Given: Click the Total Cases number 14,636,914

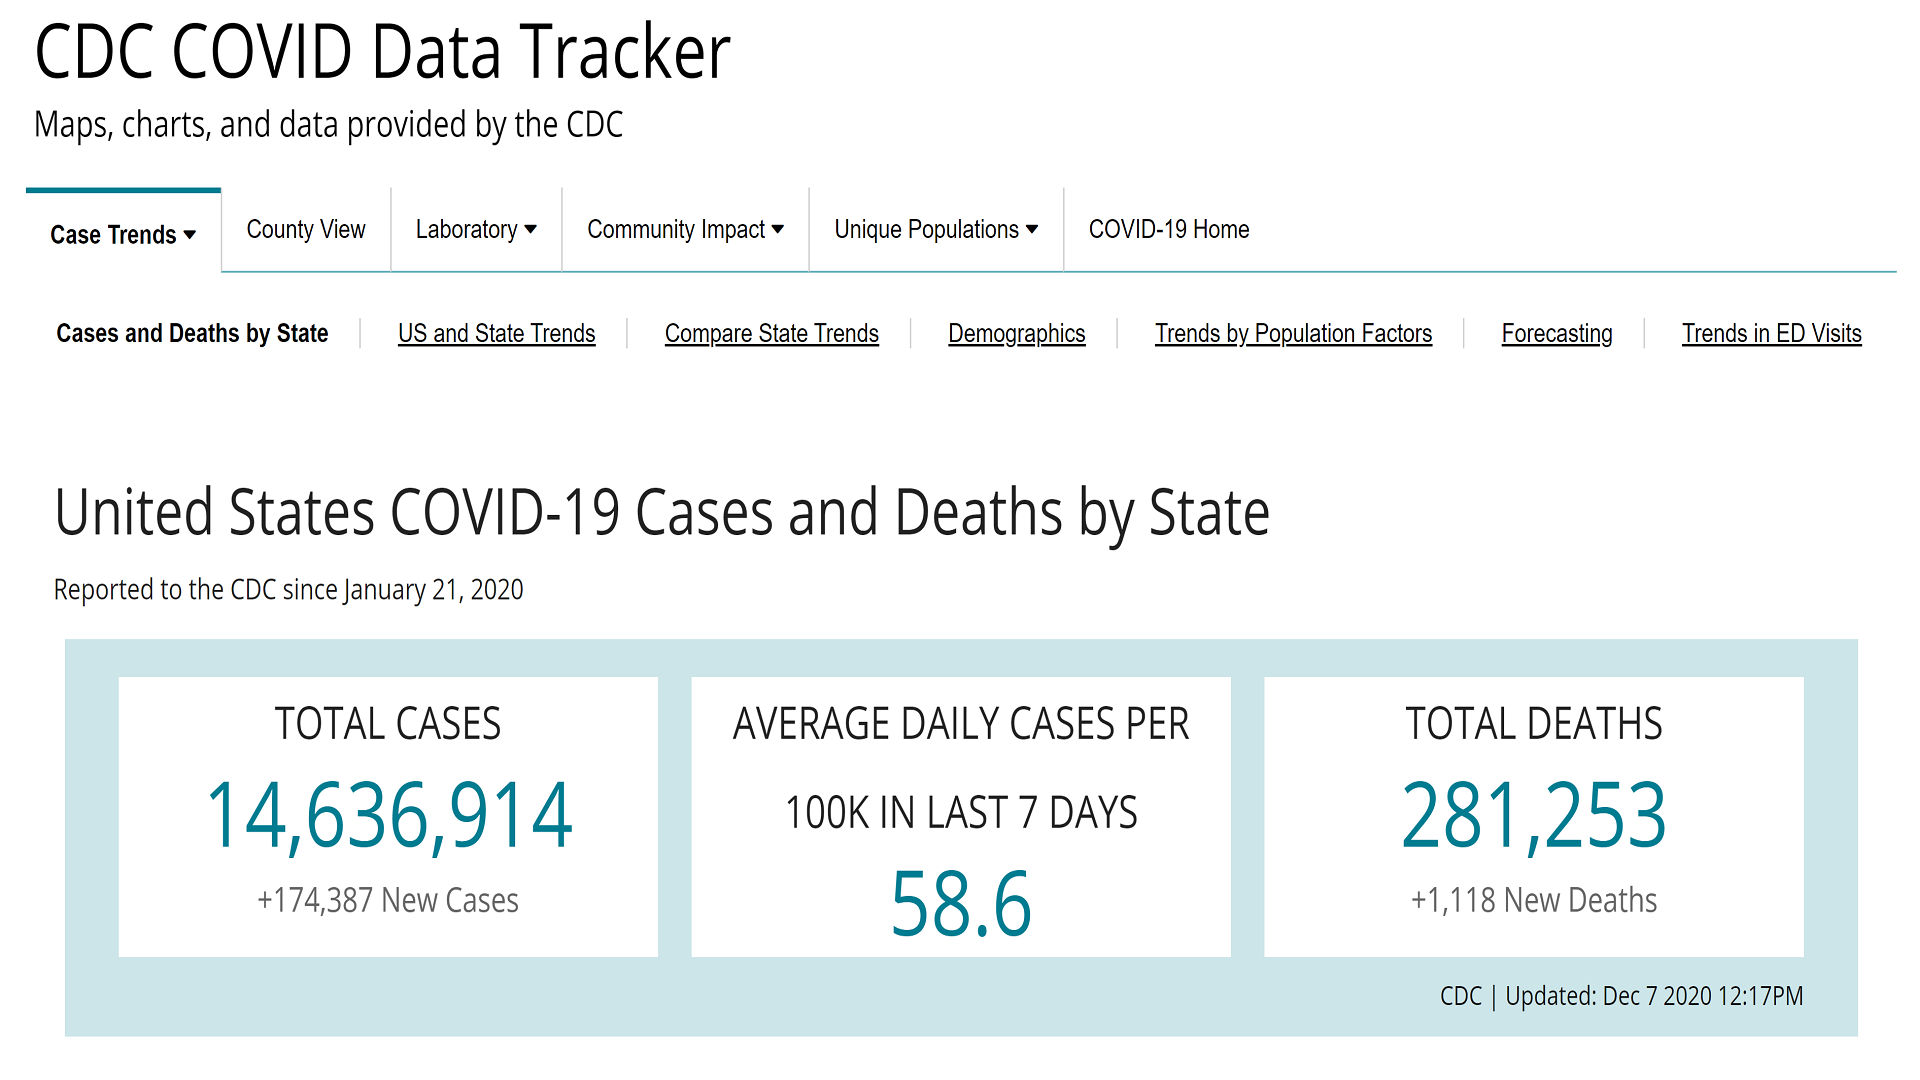Looking at the screenshot, I should coord(389,816).
